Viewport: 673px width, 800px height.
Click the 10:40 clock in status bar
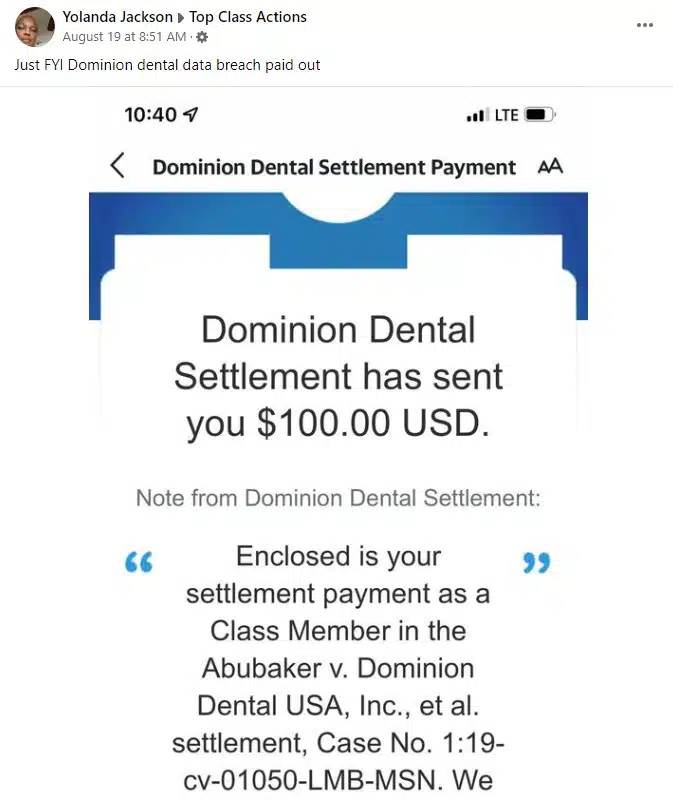click(150, 115)
